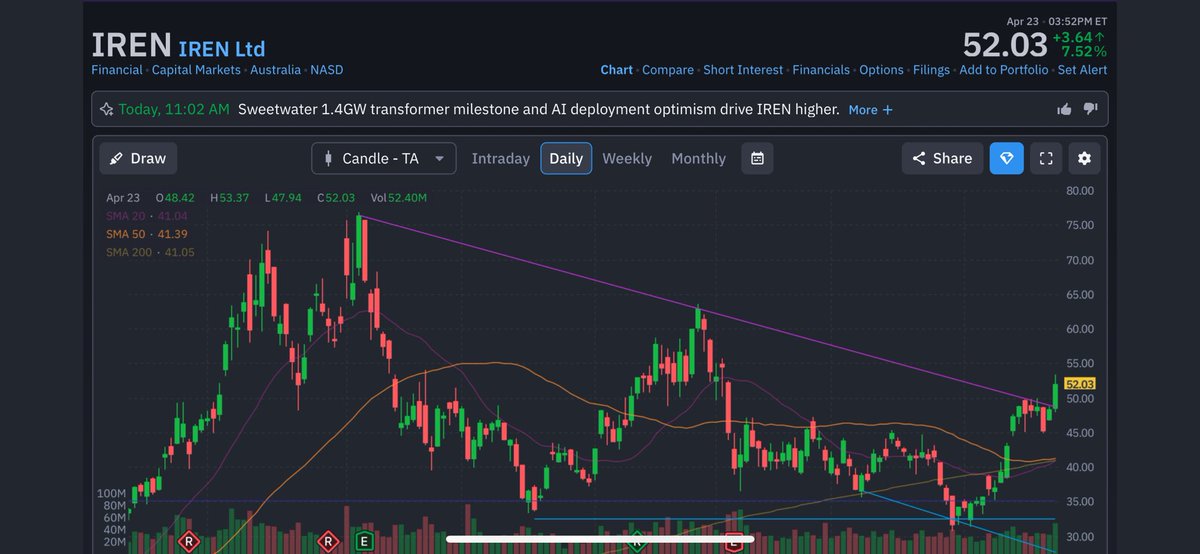Screen dimensions: 1200x554
Task: Open chart settings gear
Action: pyautogui.click(x=1085, y=158)
